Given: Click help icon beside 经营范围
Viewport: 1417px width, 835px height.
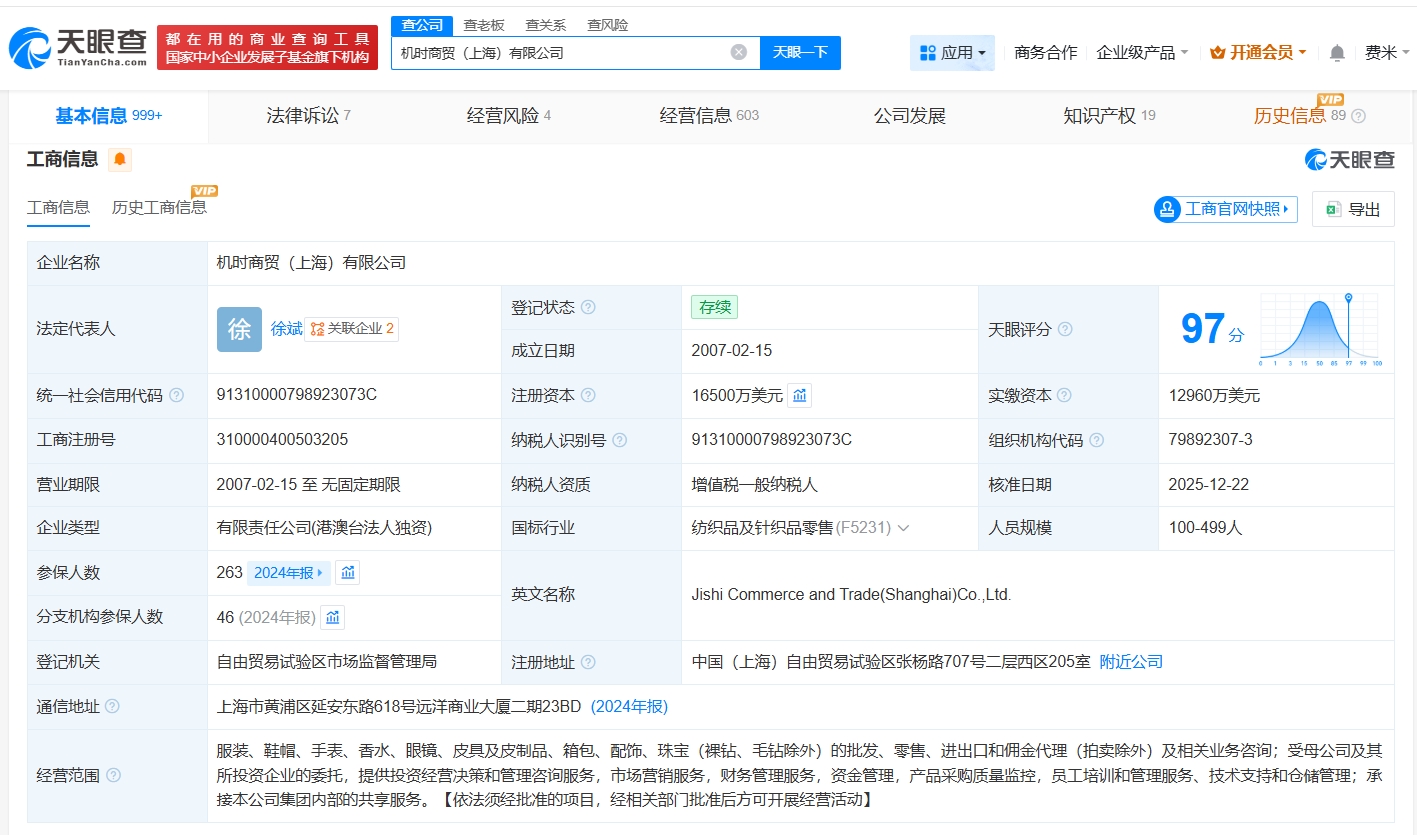Looking at the screenshot, I should point(114,775).
